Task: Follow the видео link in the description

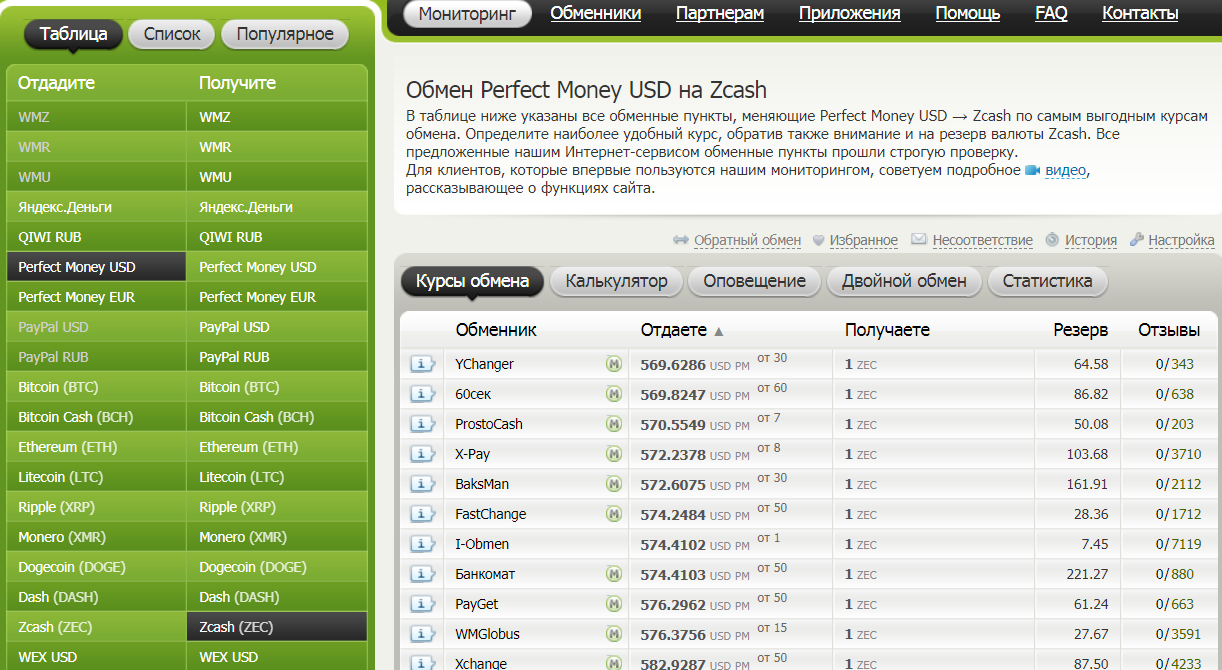Action: coord(1065,170)
